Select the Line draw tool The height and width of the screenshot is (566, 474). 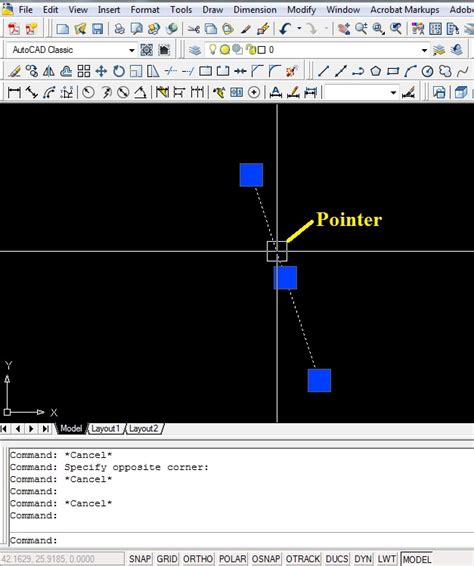[x=323, y=71]
